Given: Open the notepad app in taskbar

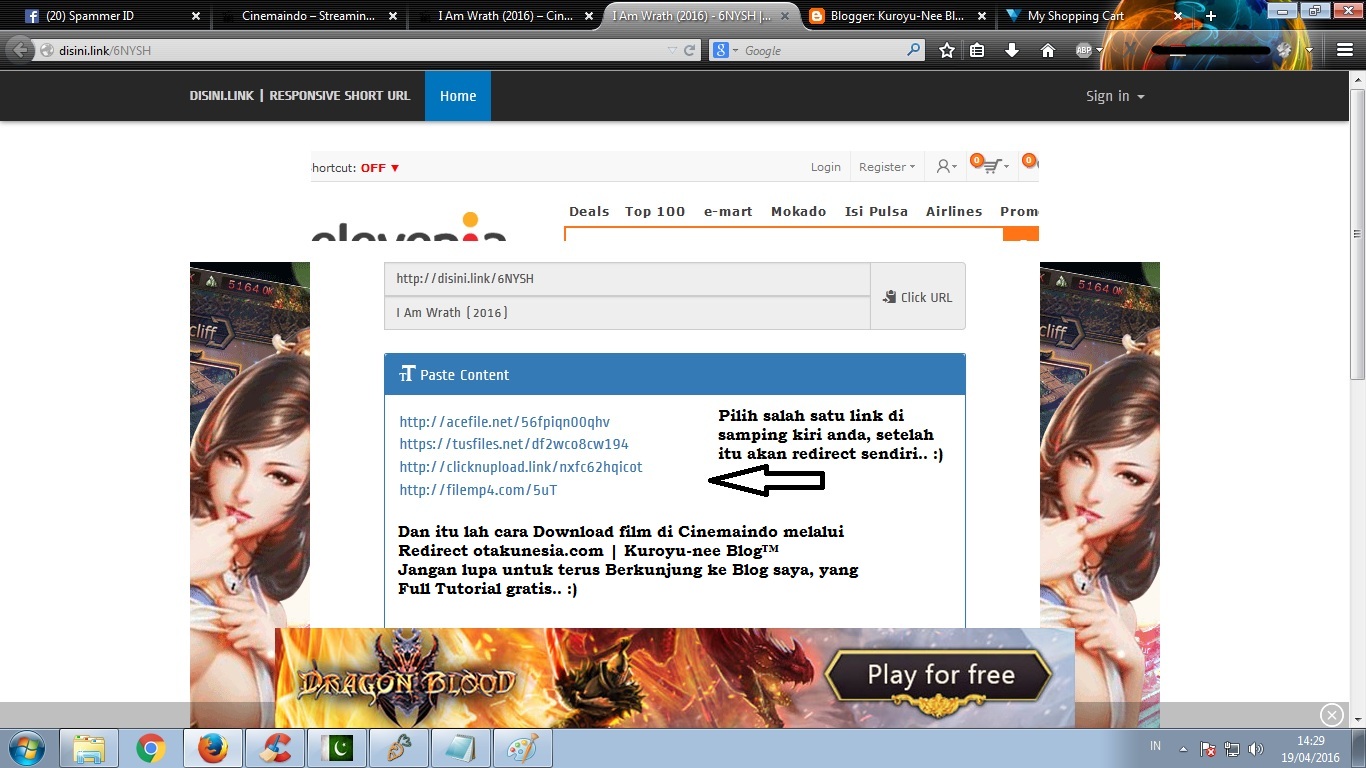Looking at the screenshot, I should point(459,748).
